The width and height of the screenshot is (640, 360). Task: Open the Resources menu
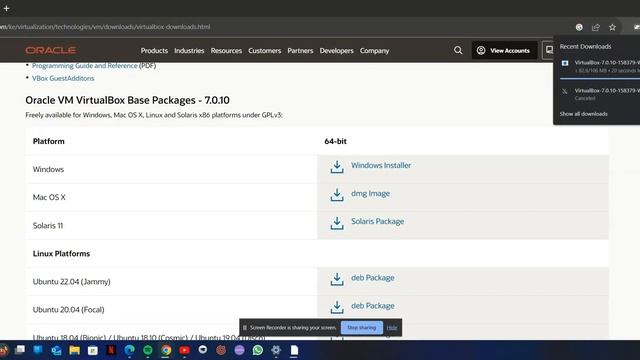[x=226, y=51]
